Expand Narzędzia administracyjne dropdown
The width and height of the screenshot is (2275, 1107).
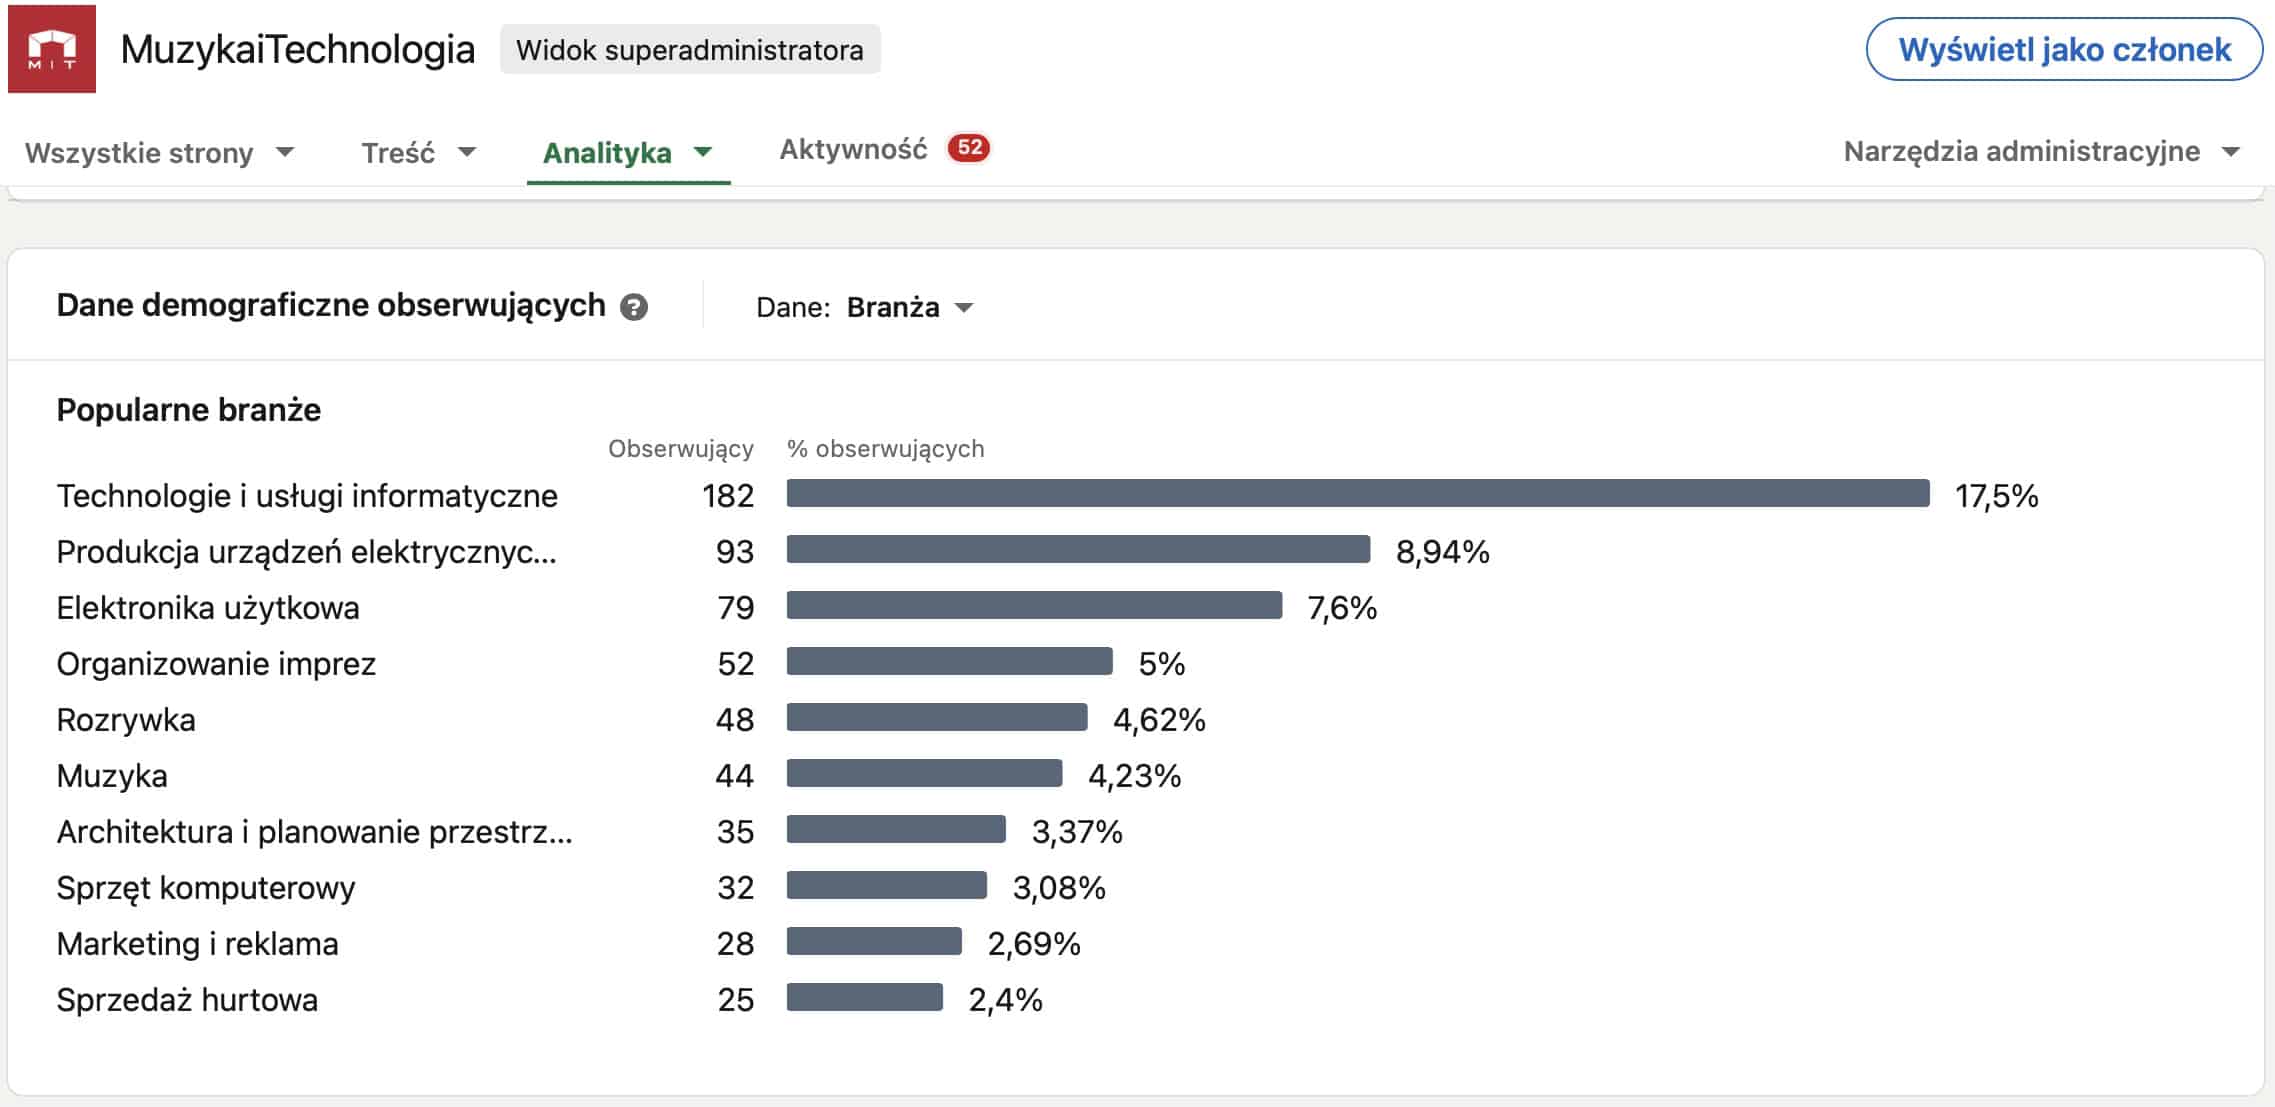pyautogui.click(x=2040, y=152)
